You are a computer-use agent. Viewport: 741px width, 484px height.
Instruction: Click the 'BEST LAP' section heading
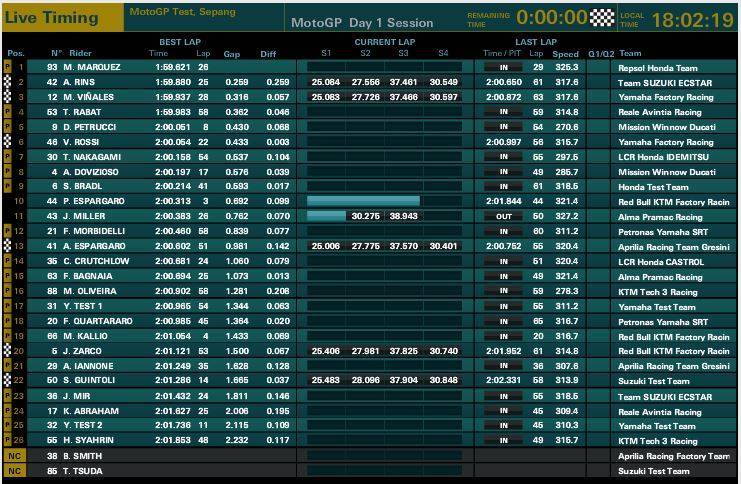click(180, 42)
